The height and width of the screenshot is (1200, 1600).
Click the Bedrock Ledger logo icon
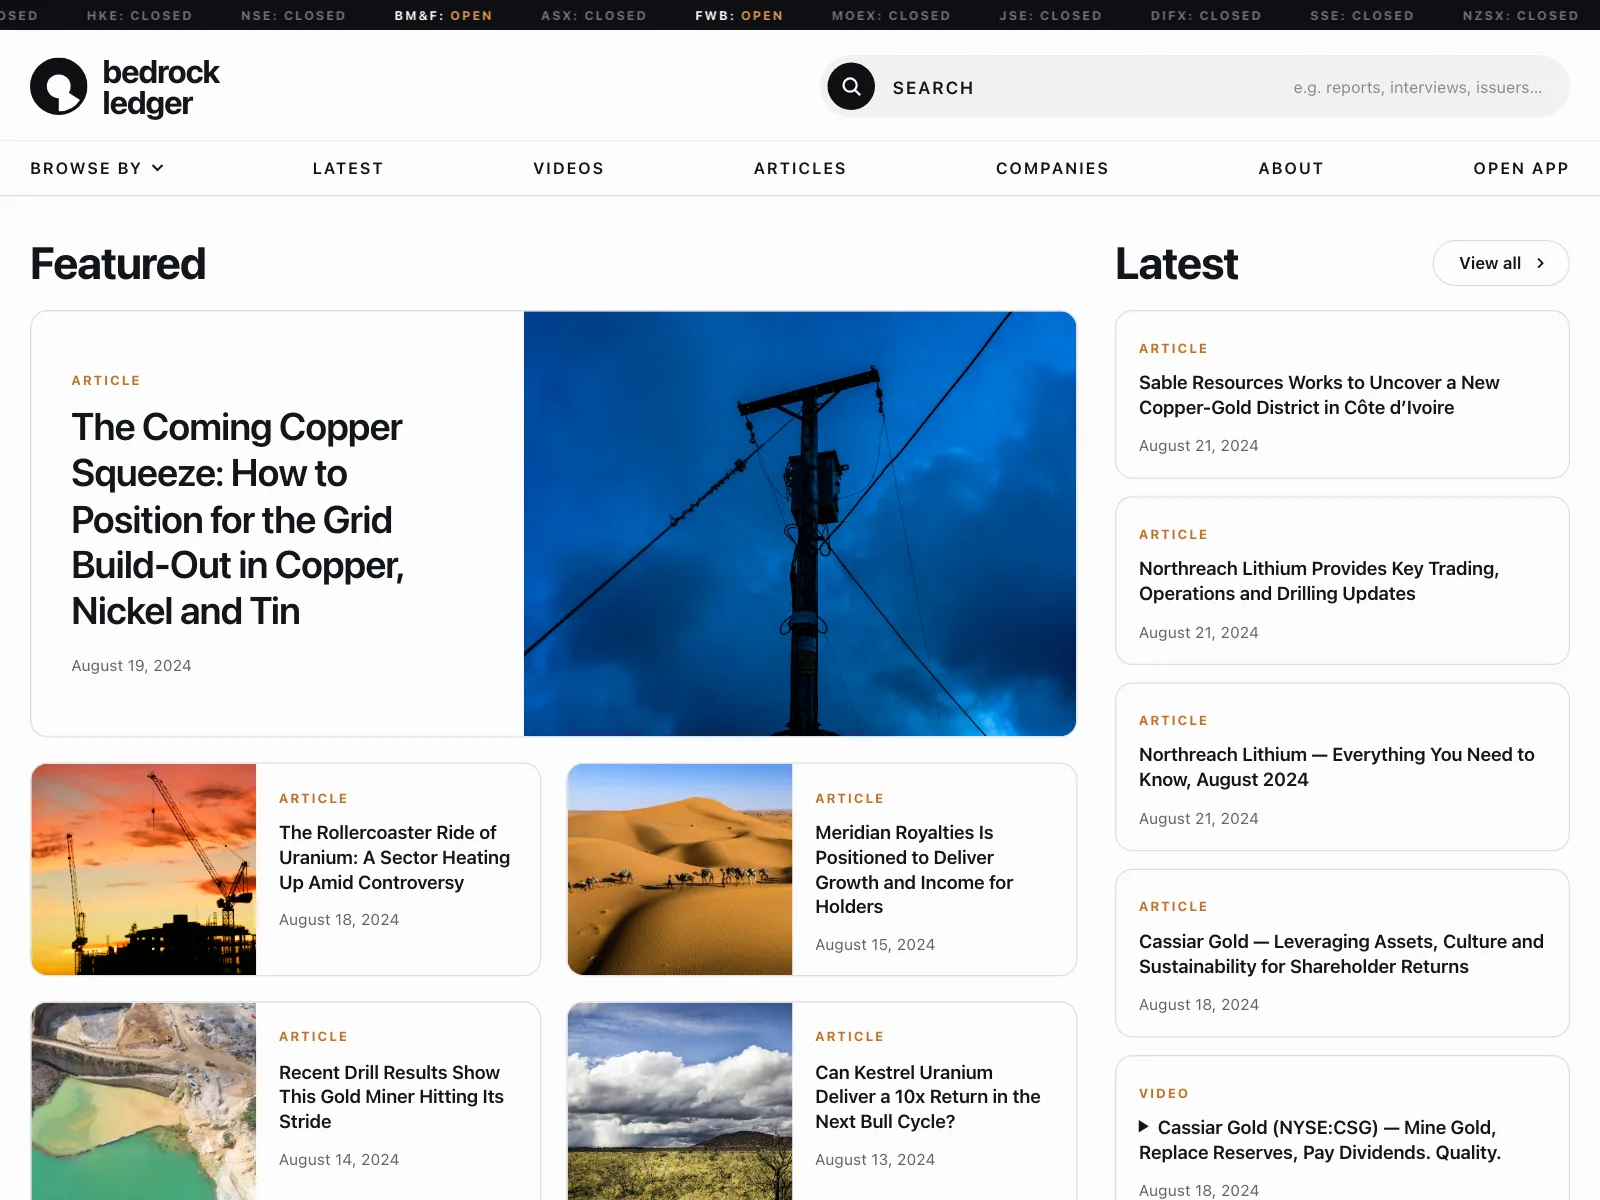[x=59, y=86]
